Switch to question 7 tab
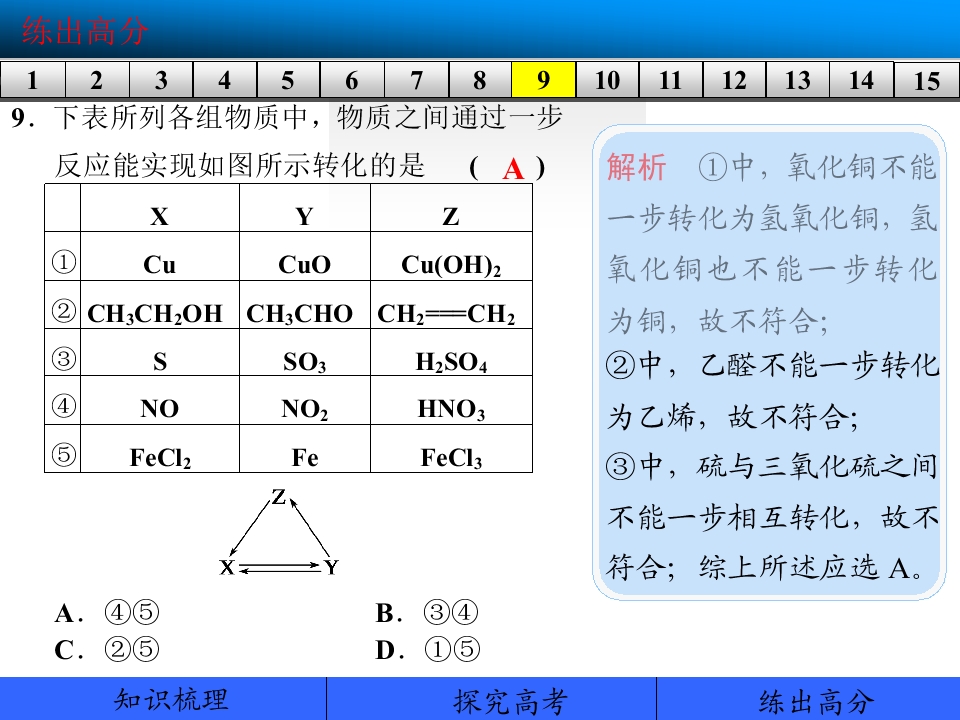The image size is (960, 720). pyautogui.click(x=416, y=80)
